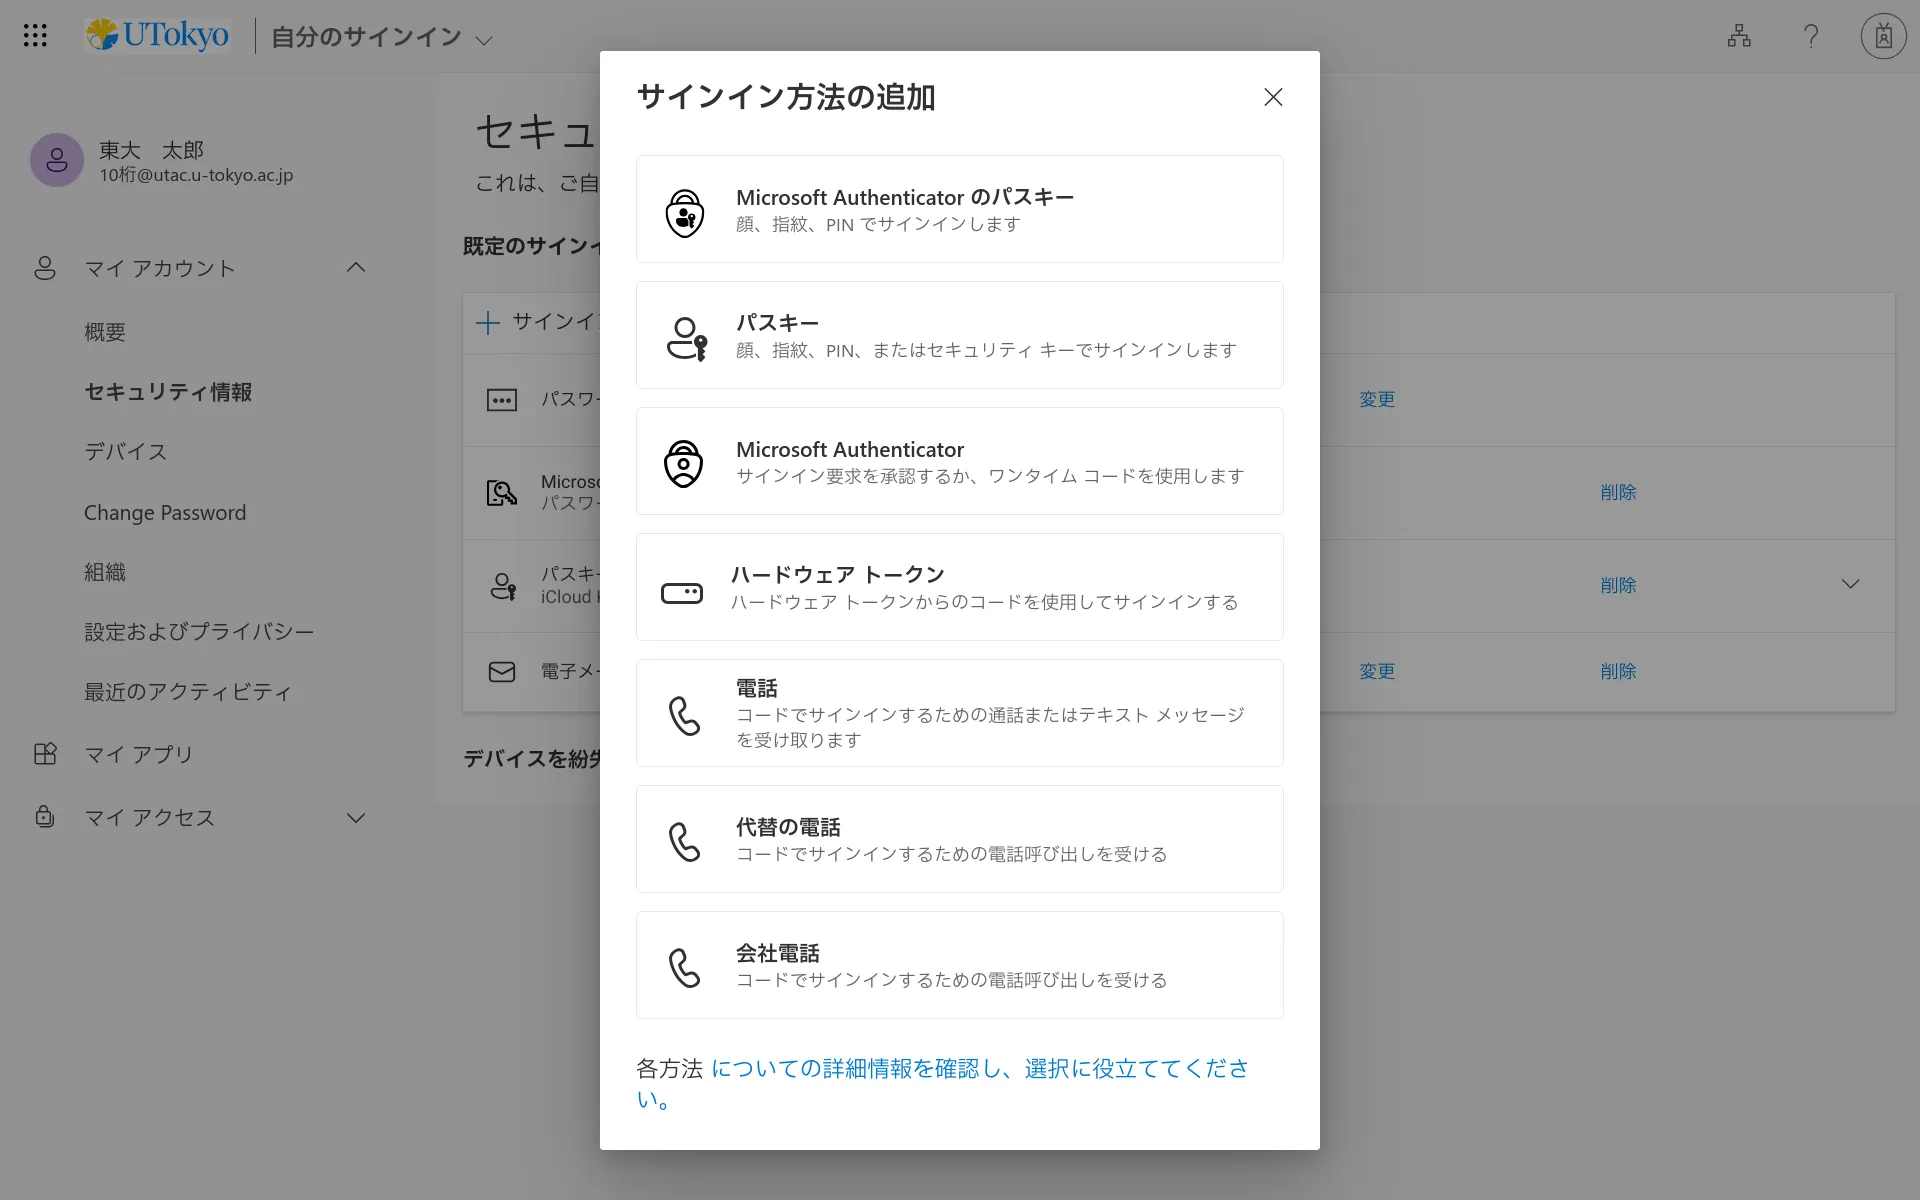This screenshot has width=1920, height=1200.
Task: Open the link about choosing each method
Action: (978, 1069)
